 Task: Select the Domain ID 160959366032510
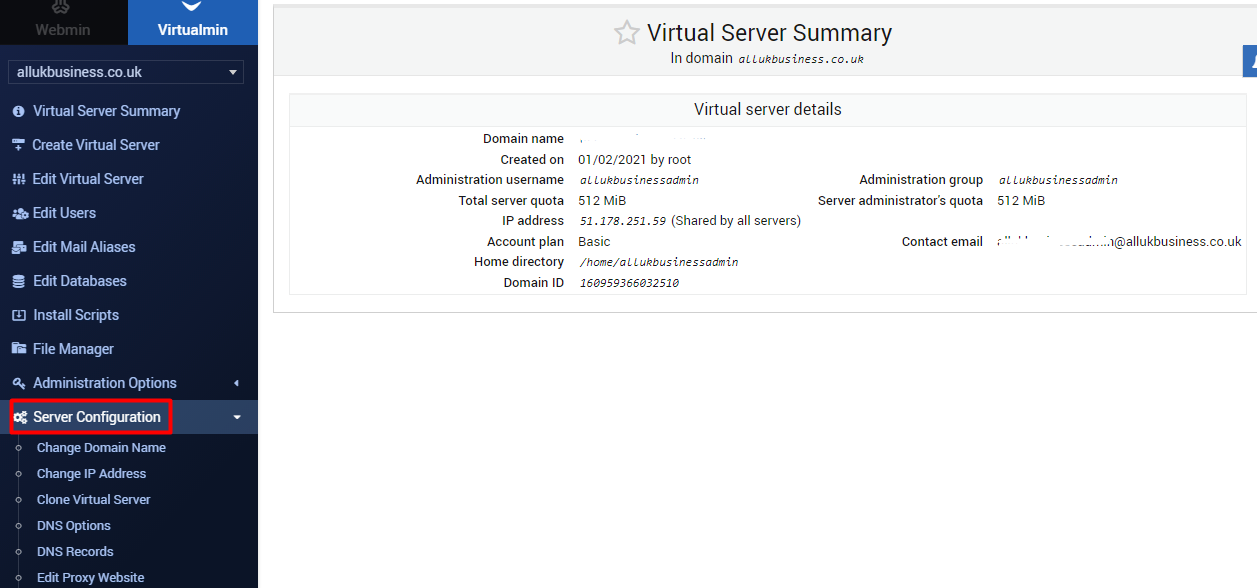629,283
